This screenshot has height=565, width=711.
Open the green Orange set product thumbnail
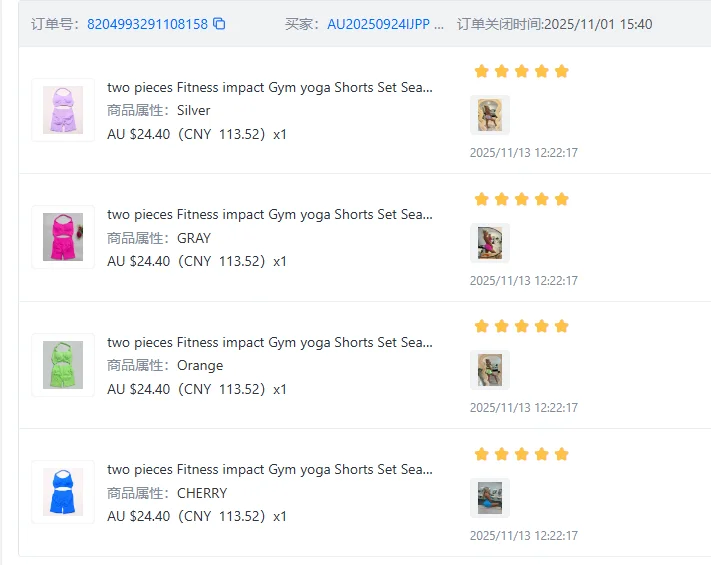tap(63, 365)
